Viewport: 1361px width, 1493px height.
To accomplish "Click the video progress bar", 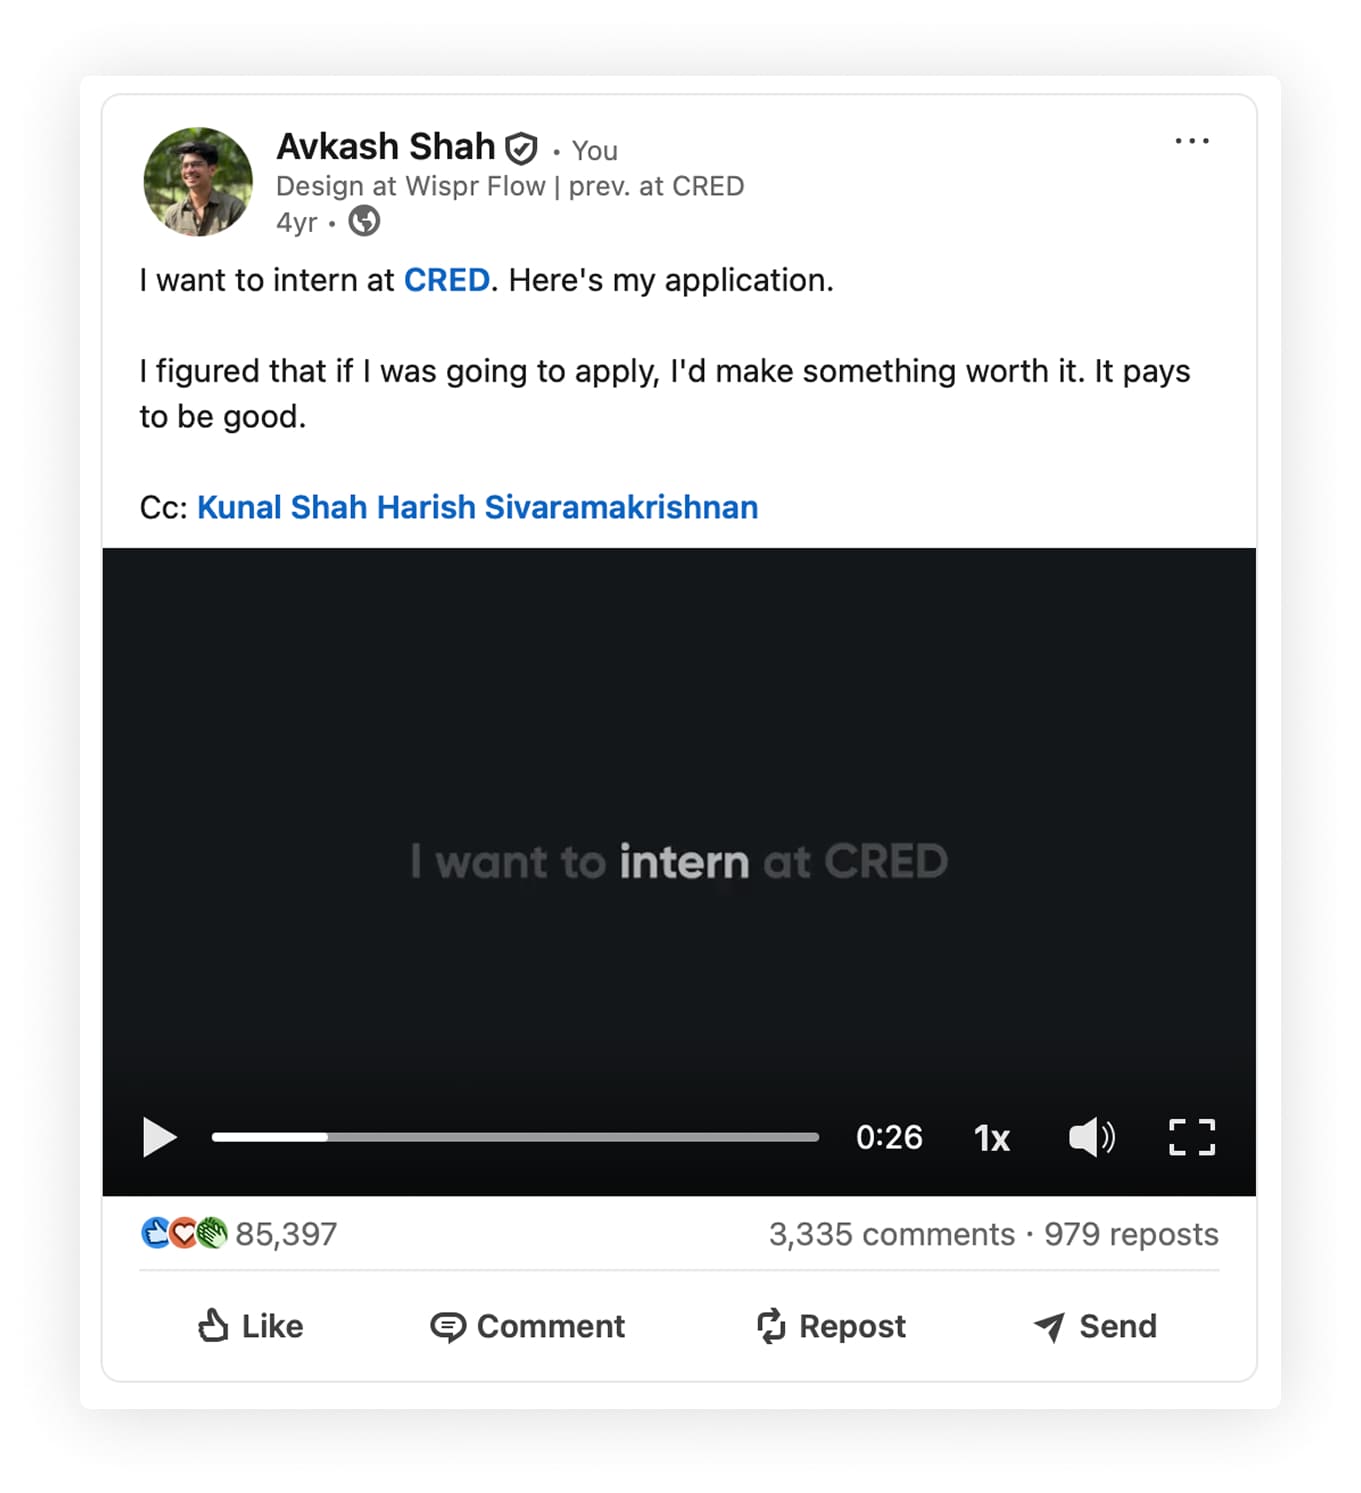I will 515,1137.
